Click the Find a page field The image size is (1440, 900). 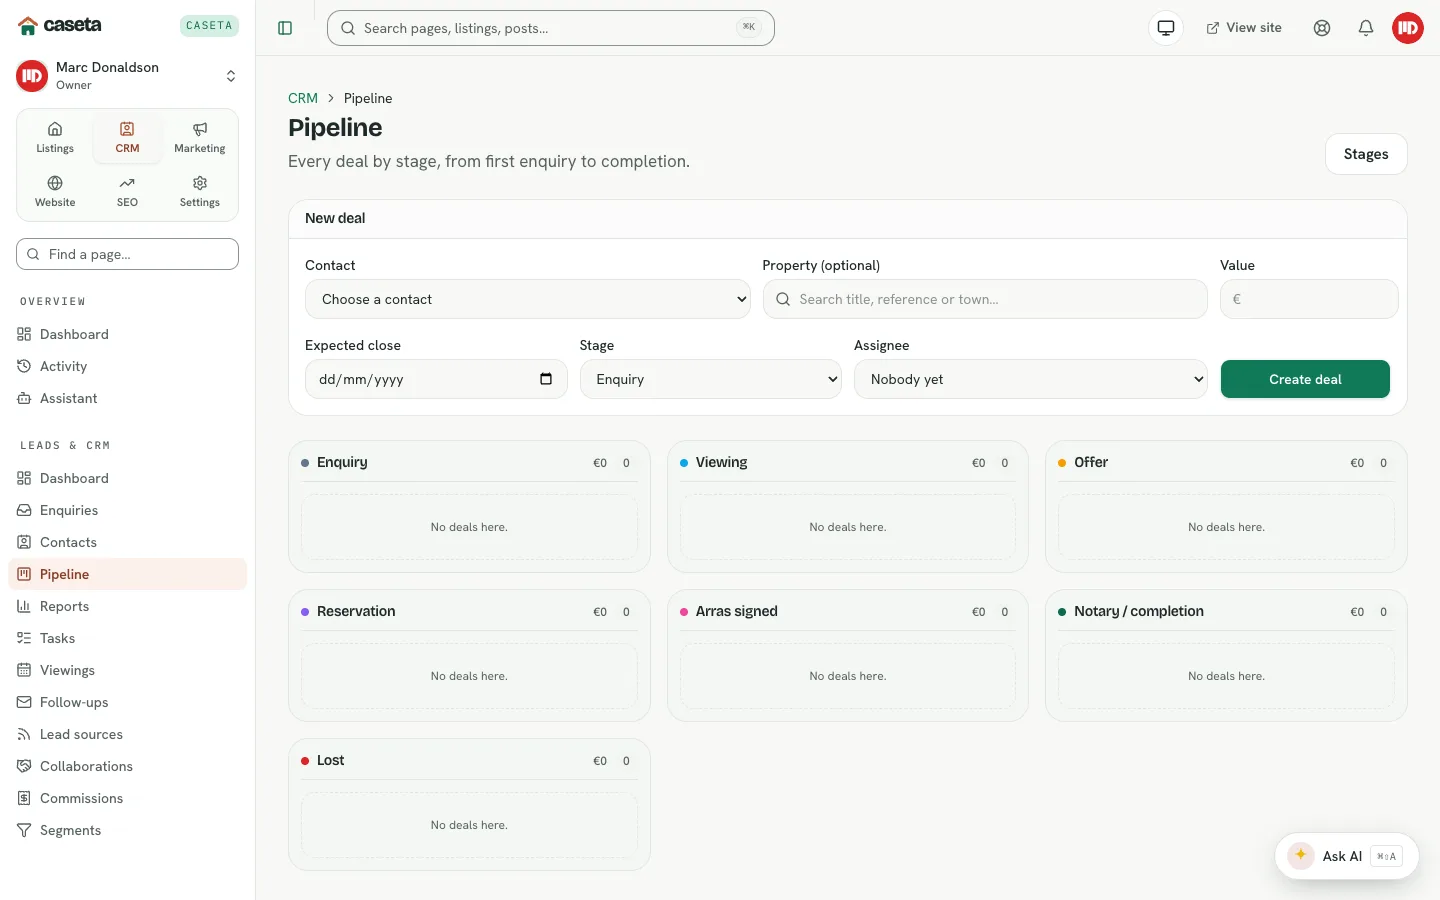coord(127,254)
